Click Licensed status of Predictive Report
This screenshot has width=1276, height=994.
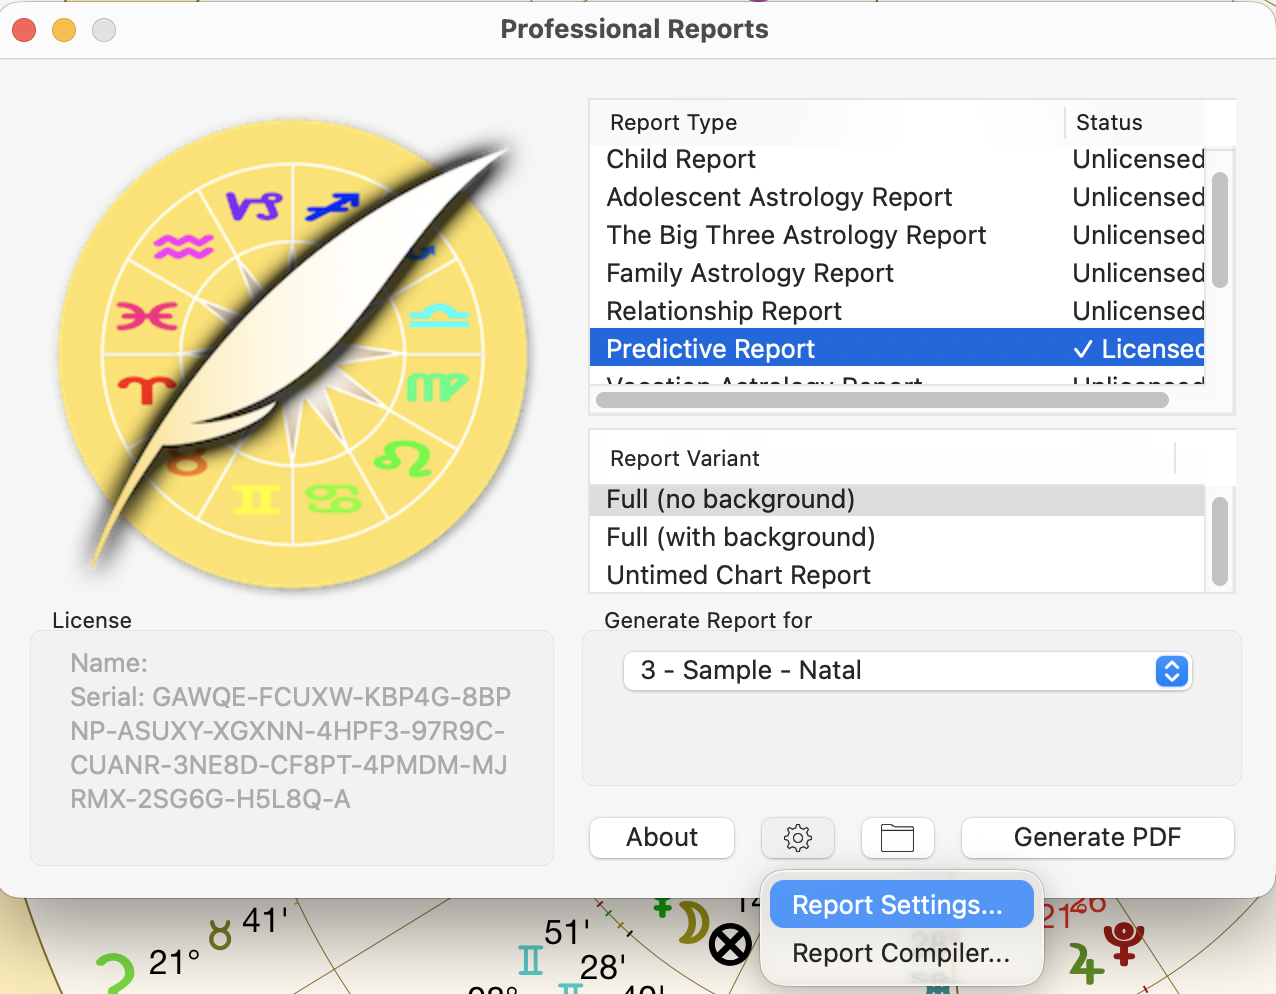click(x=1138, y=348)
